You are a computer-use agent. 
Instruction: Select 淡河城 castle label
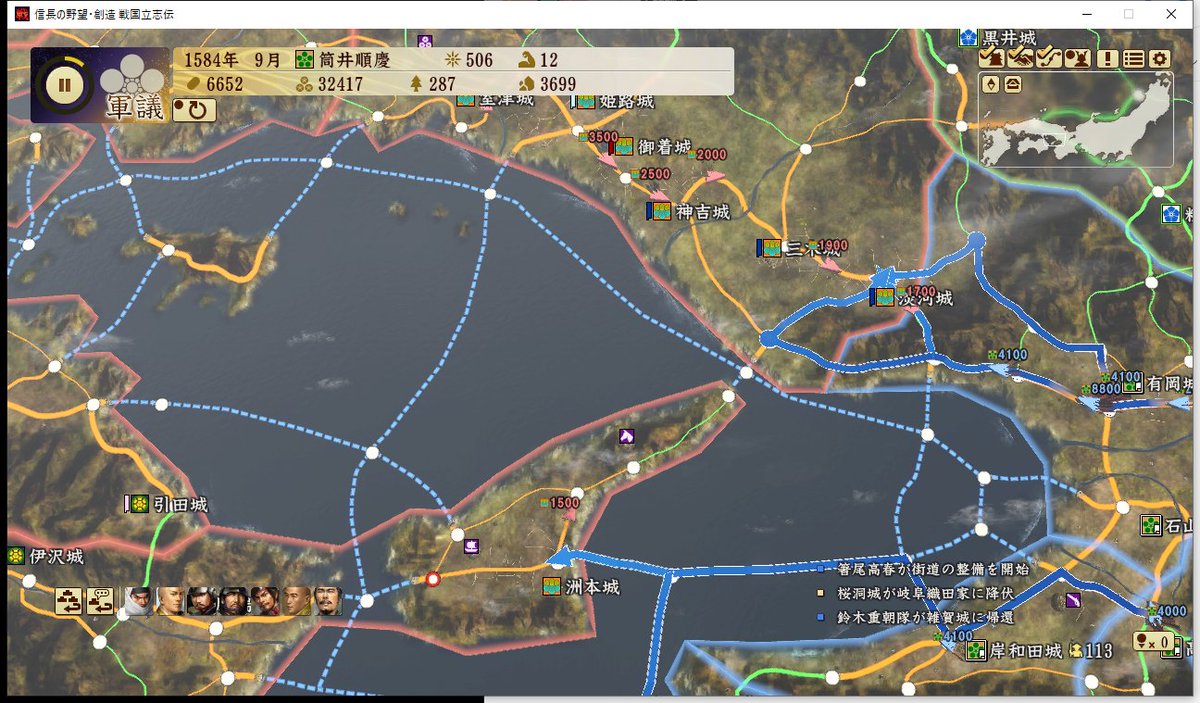click(924, 298)
